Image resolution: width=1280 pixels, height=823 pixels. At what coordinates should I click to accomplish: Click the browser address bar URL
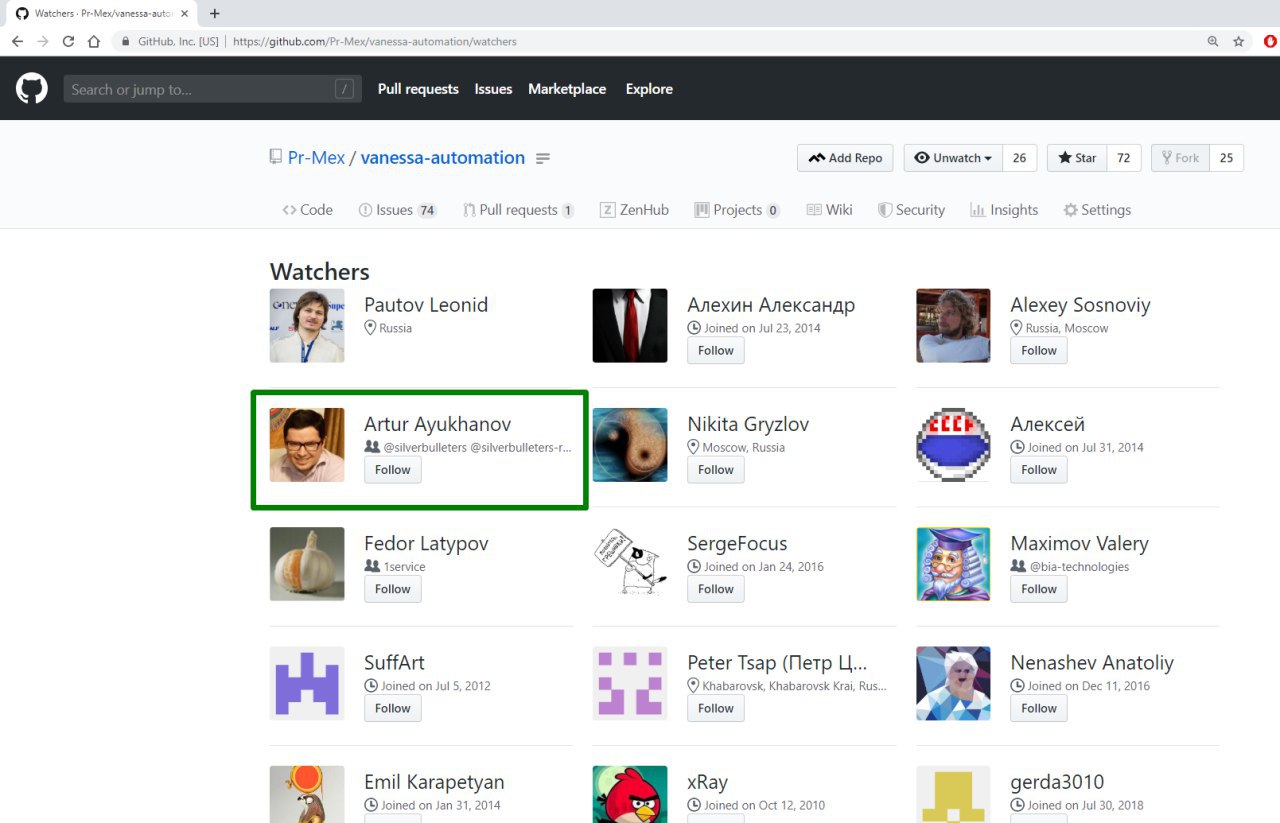[x=375, y=42]
